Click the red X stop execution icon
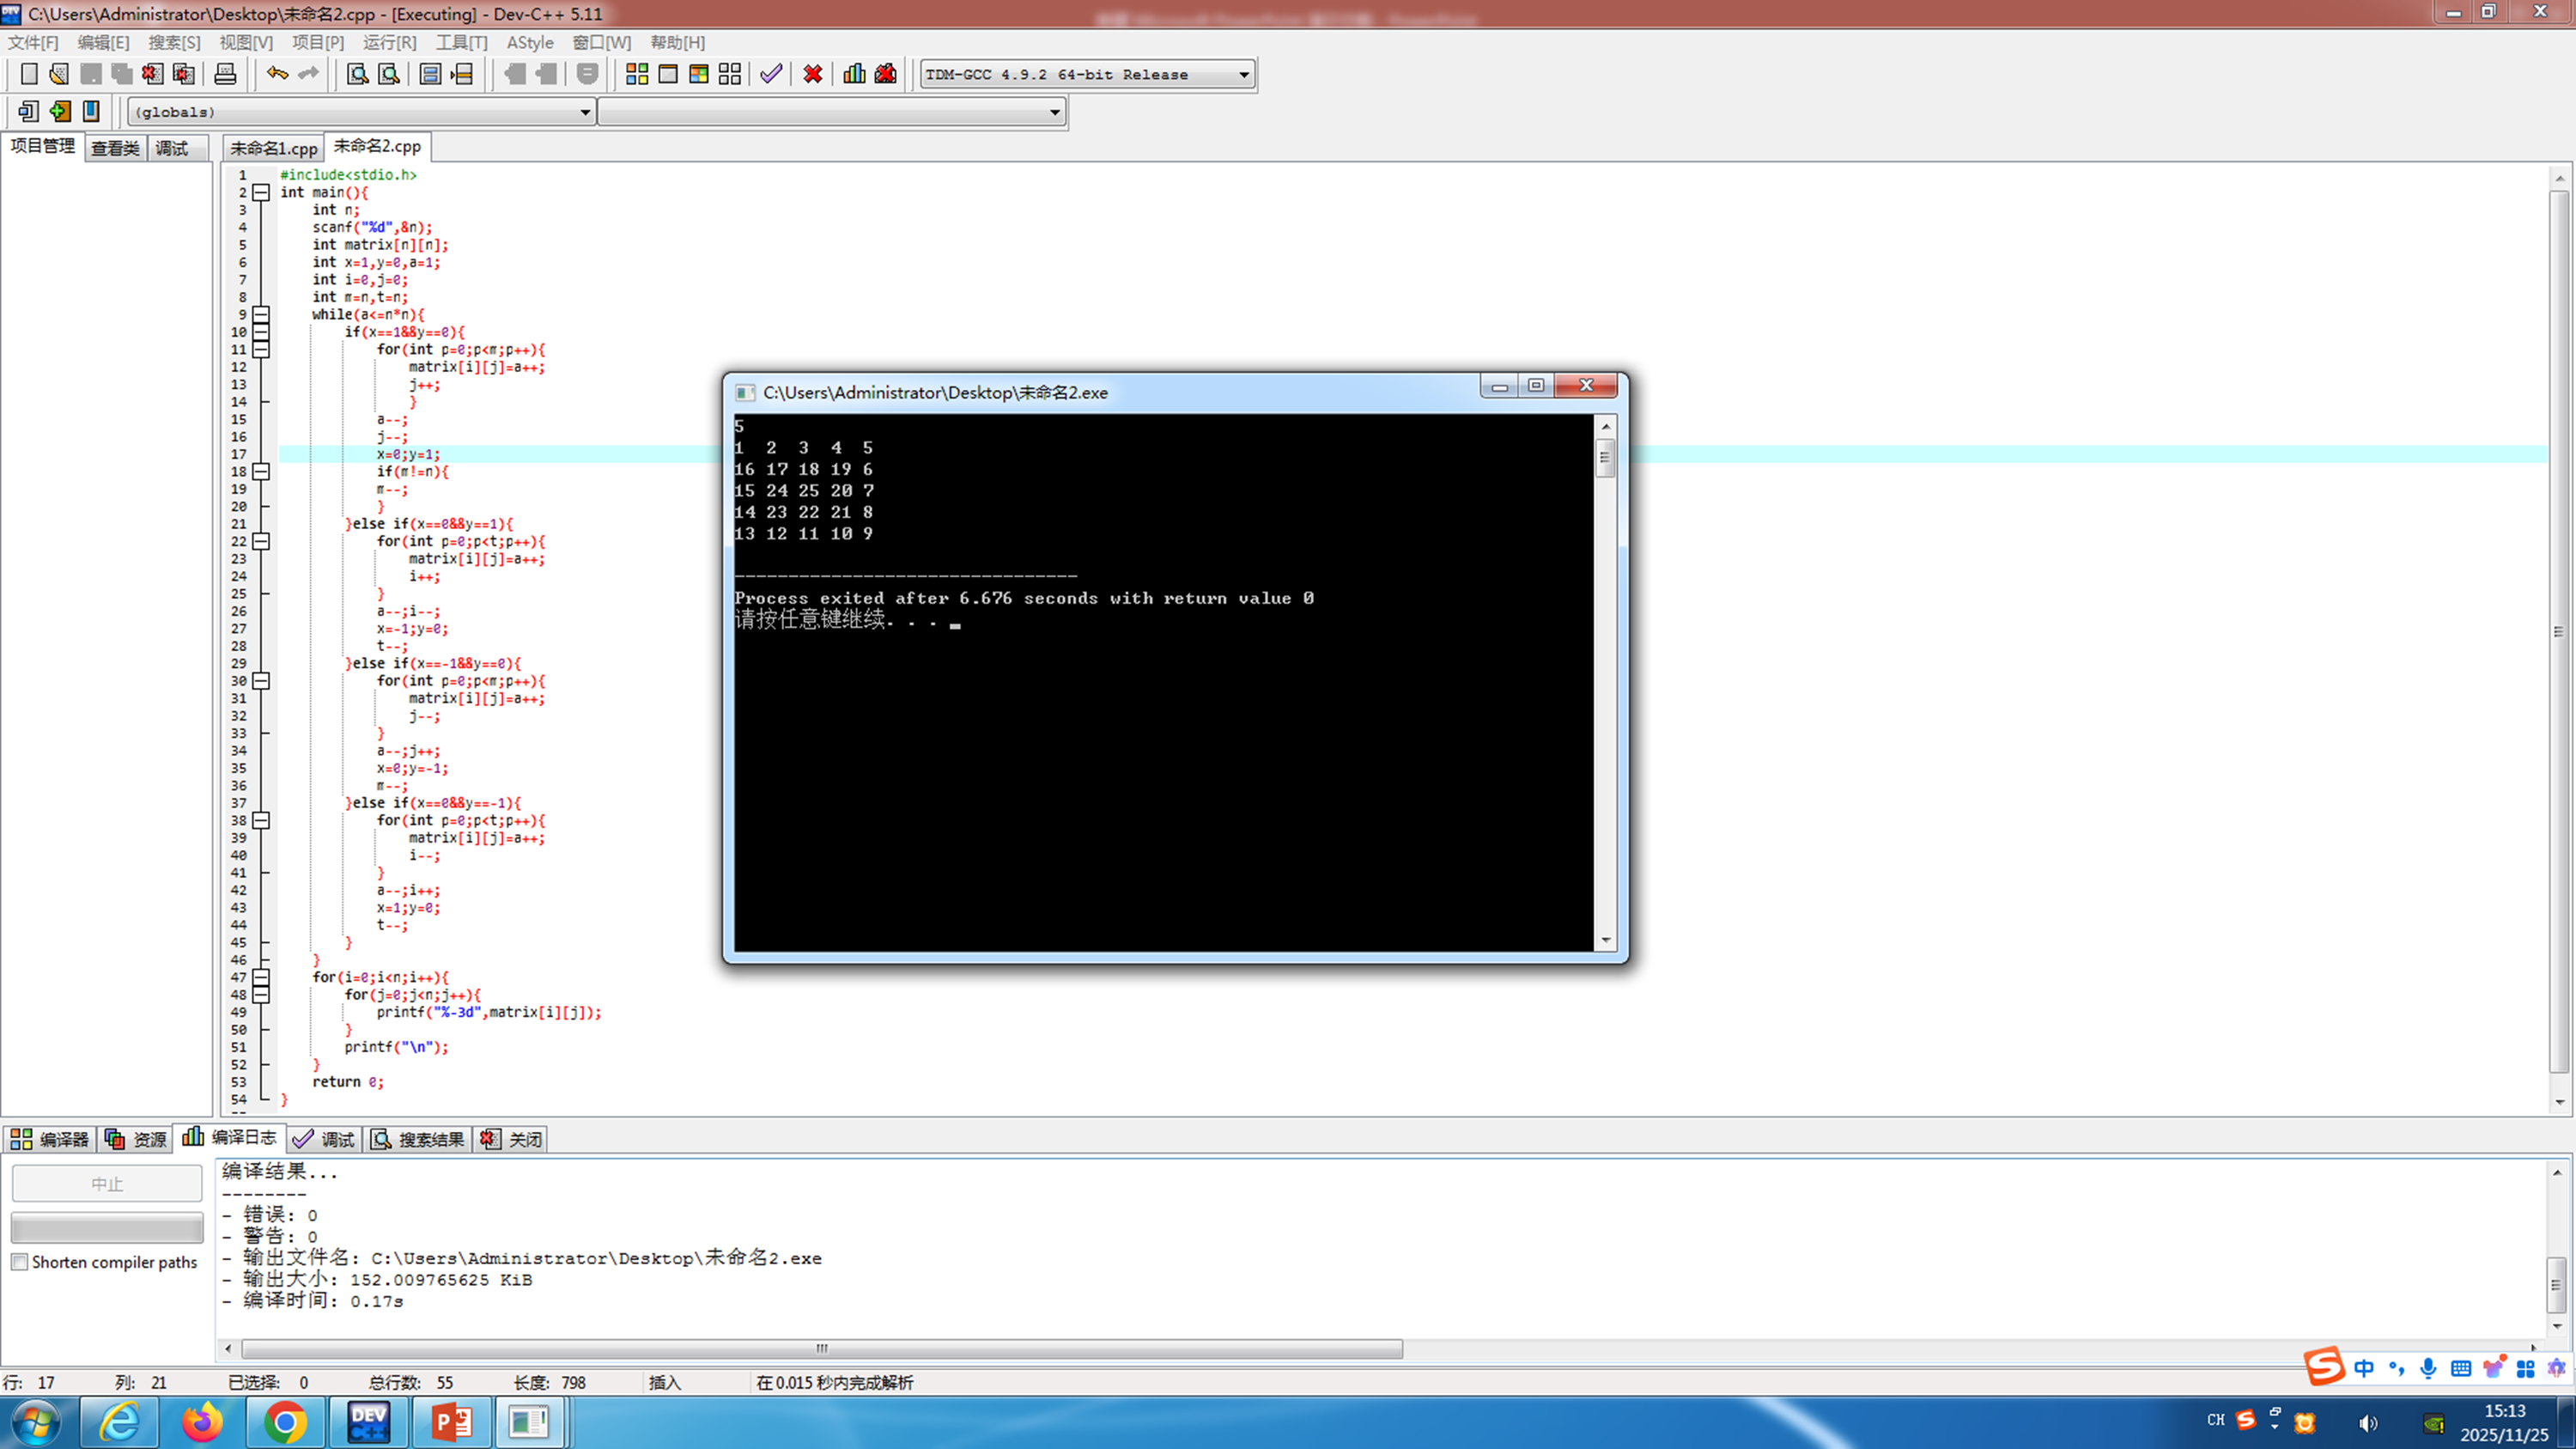The image size is (2576, 1449). 812,74
